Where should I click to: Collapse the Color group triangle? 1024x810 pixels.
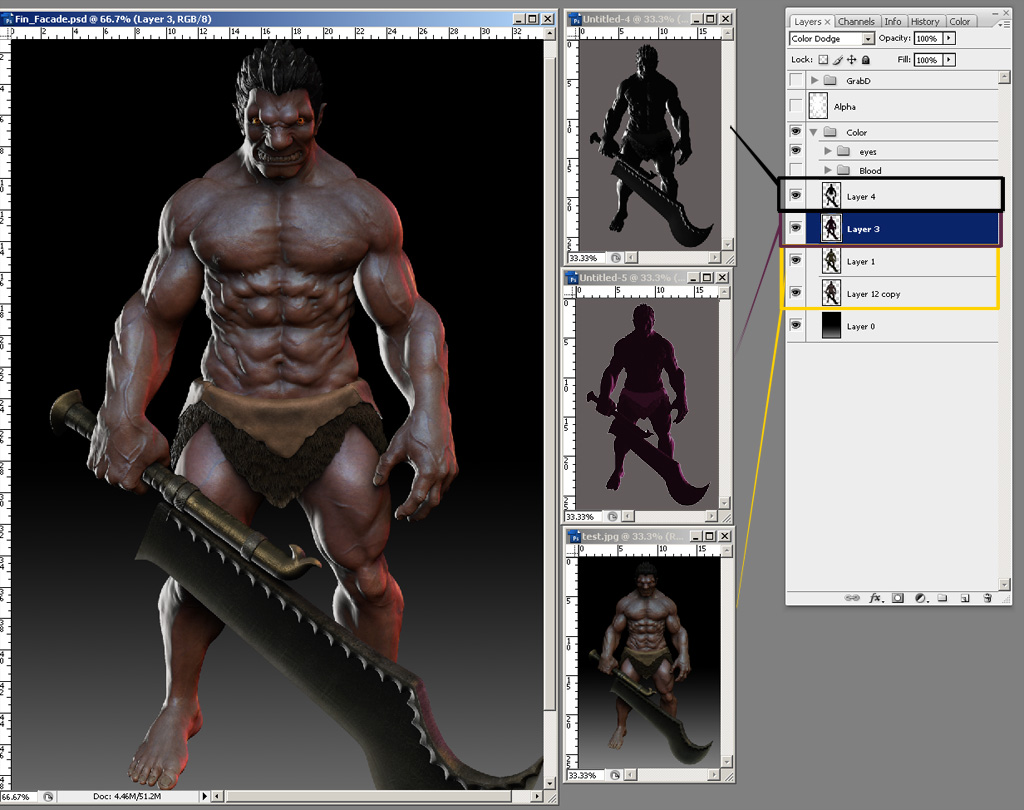[x=814, y=132]
